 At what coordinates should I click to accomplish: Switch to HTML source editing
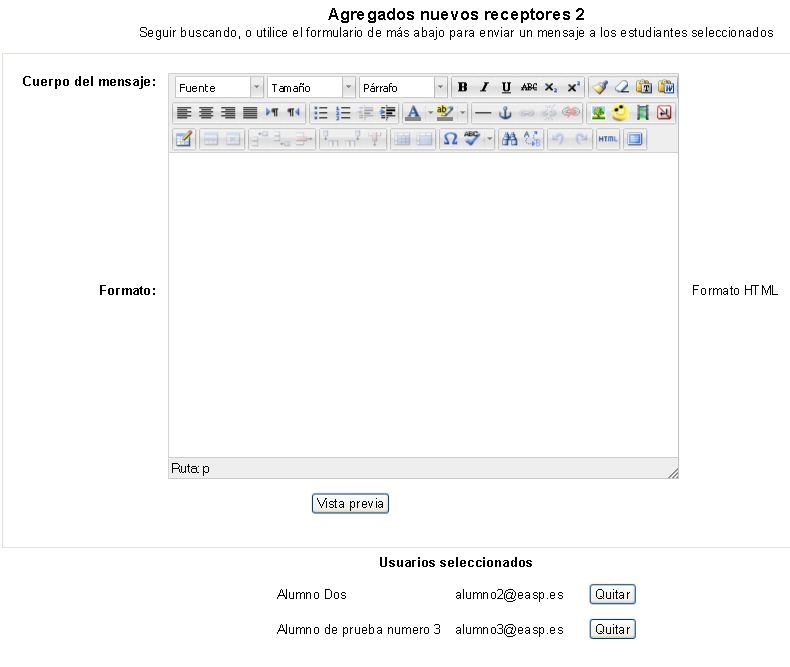point(607,139)
